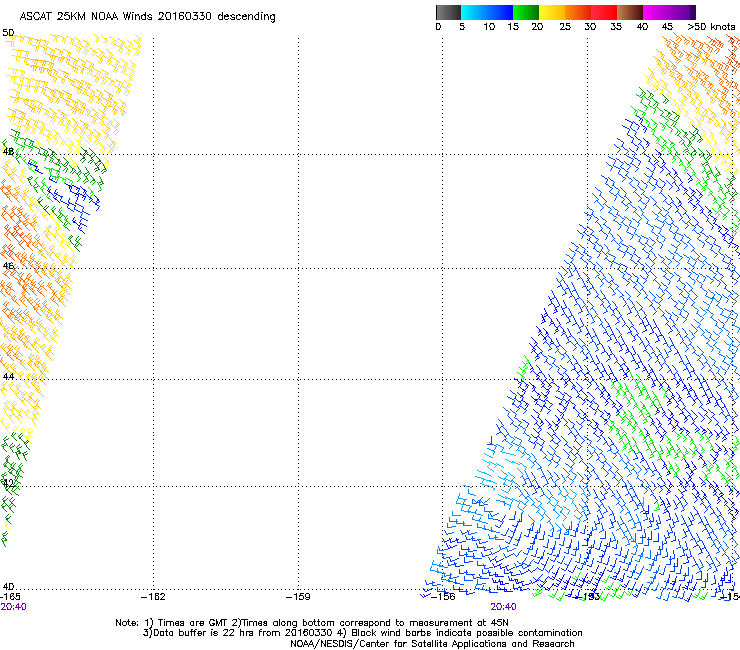The height and width of the screenshot is (650, 740).
Task: Click the 46 latitude axis label
Action: (8, 266)
